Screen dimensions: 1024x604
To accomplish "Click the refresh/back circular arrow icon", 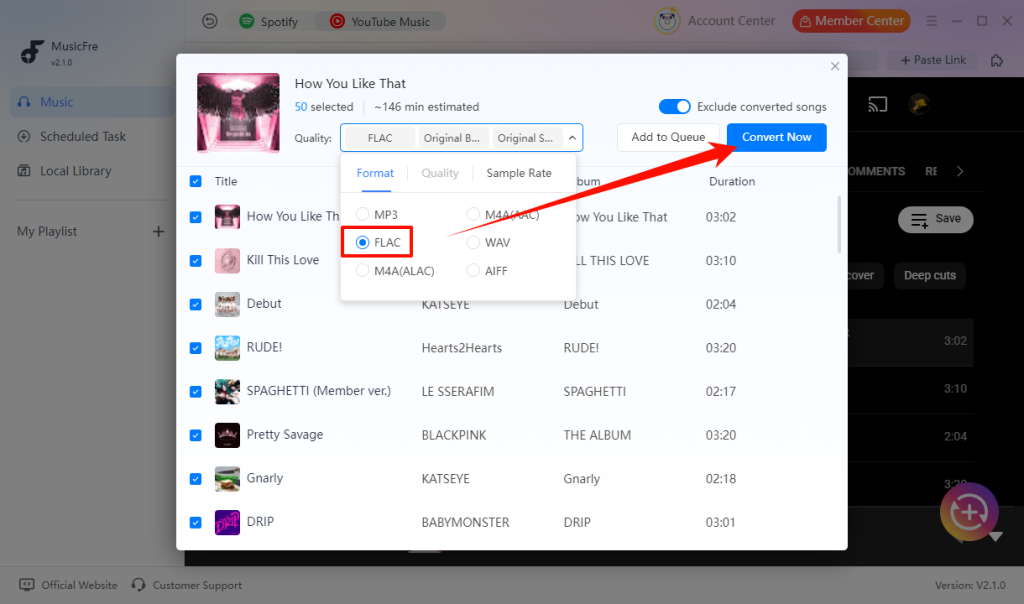I will (209, 22).
